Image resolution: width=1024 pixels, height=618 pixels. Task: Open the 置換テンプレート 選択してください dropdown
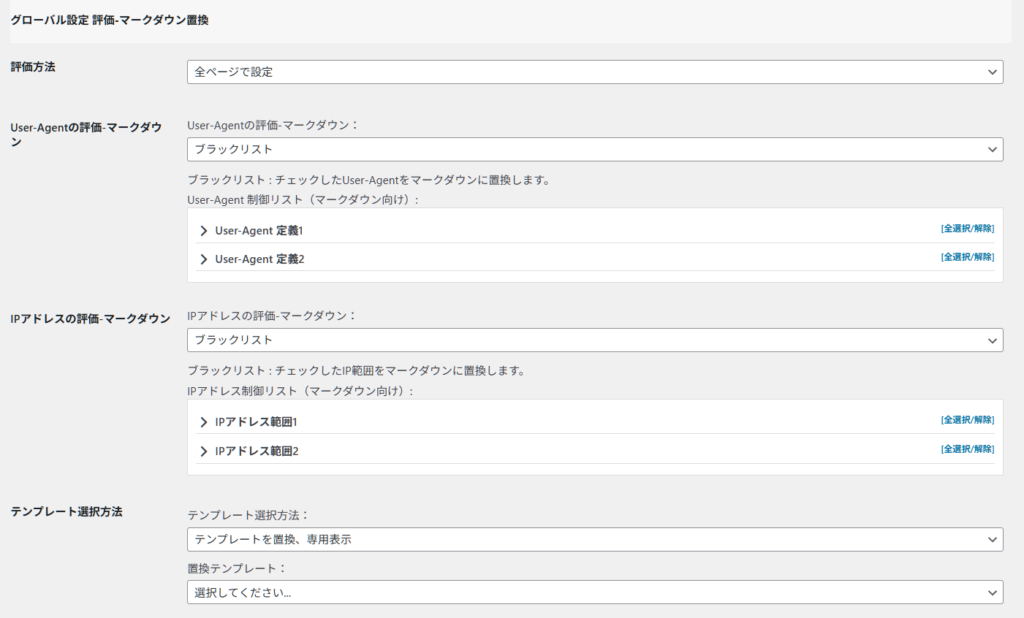594,592
